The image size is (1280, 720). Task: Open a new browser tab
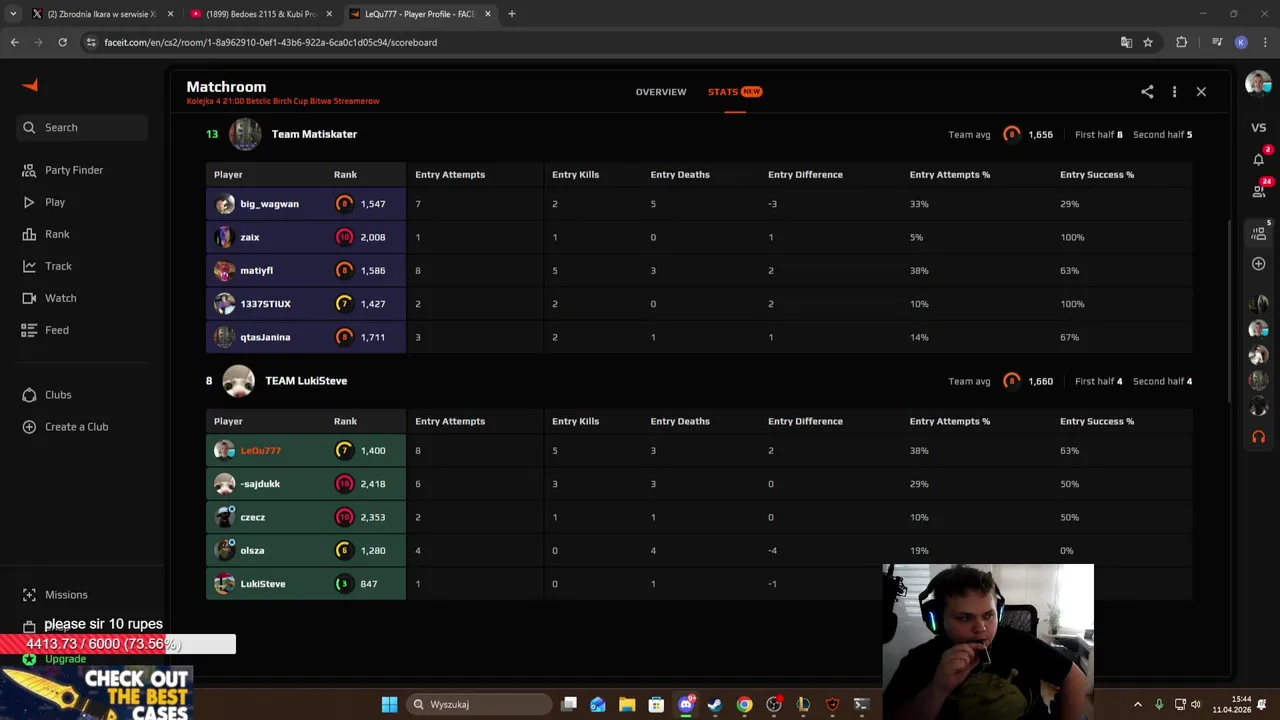tap(512, 14)
